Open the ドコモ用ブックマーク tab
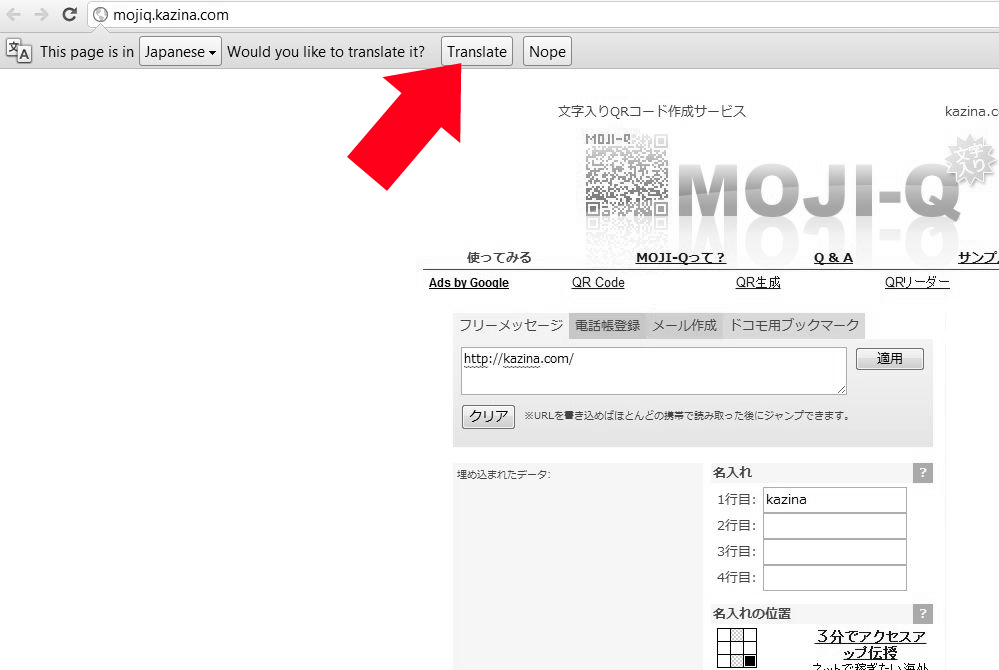Viewport: 999px width, 670px height. [793, 326]
